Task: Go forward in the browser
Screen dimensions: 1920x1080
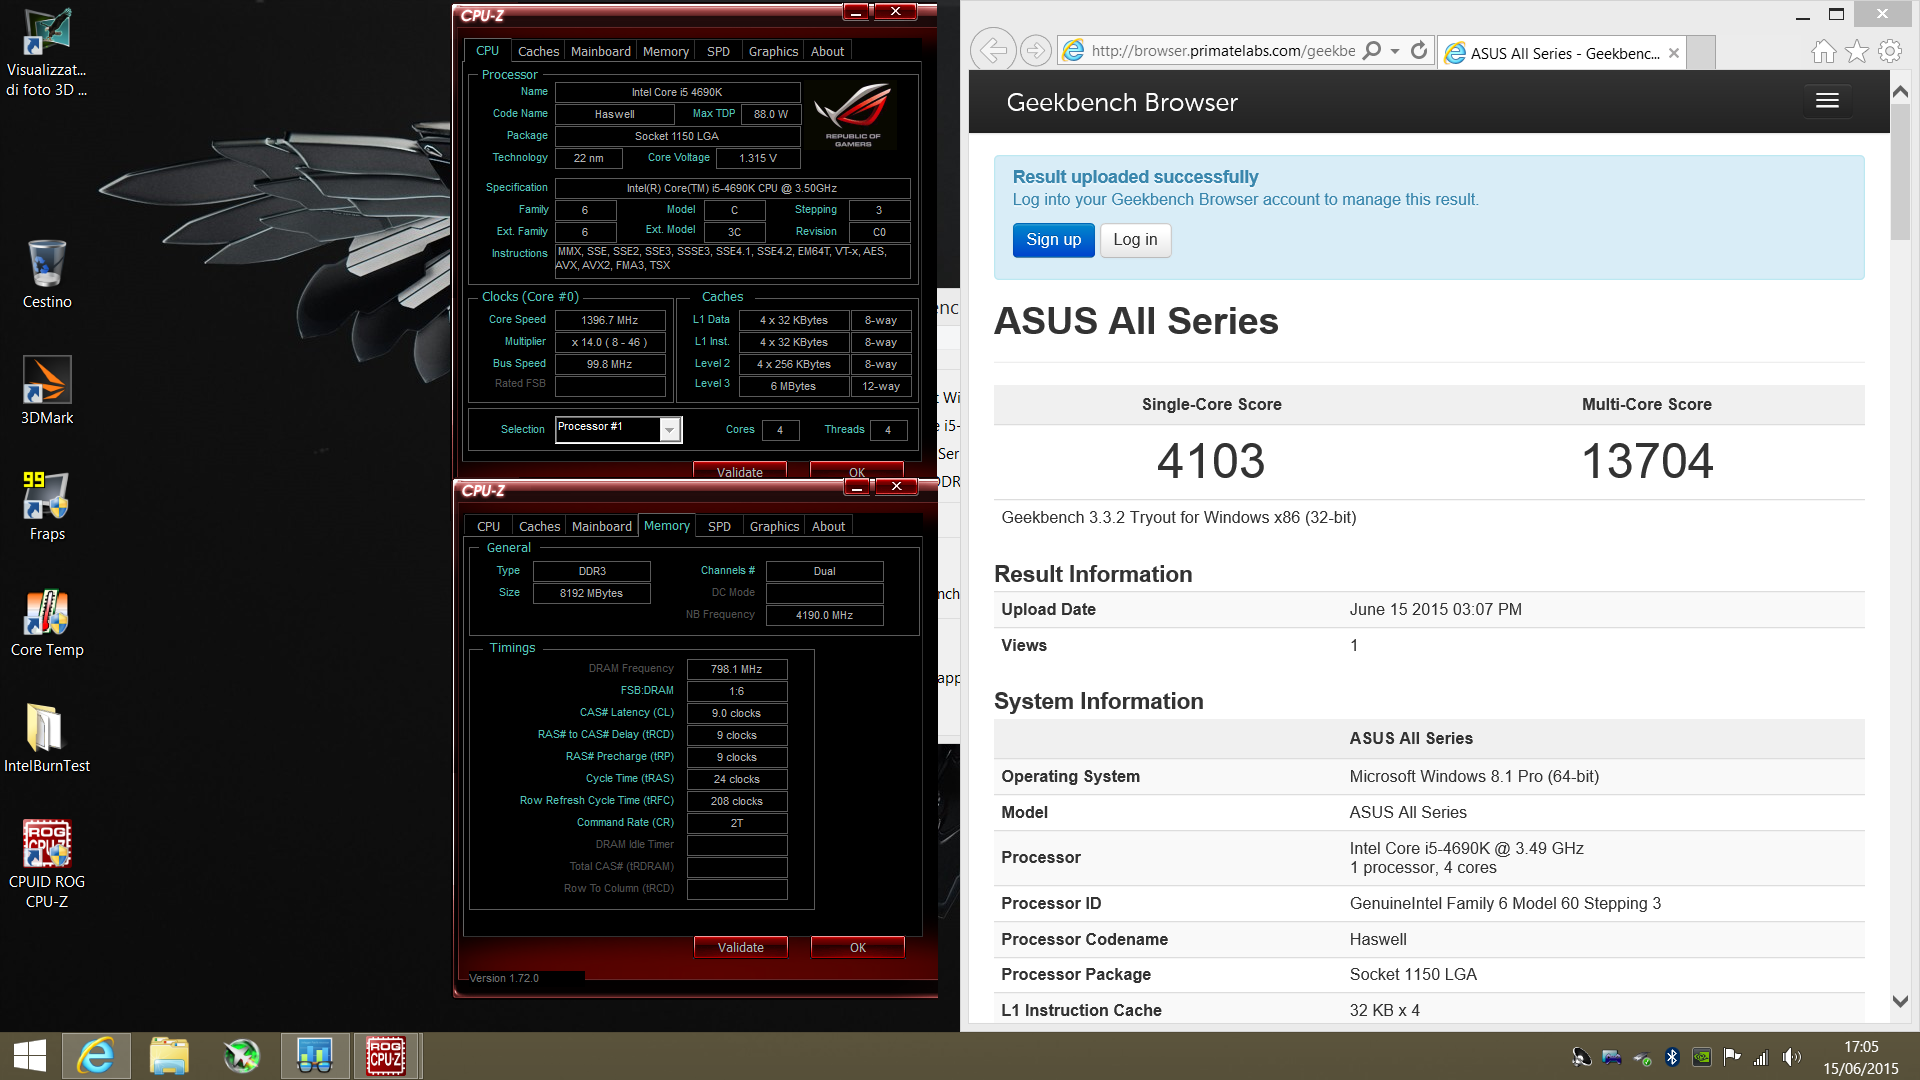Action: tap(1035, 50)
